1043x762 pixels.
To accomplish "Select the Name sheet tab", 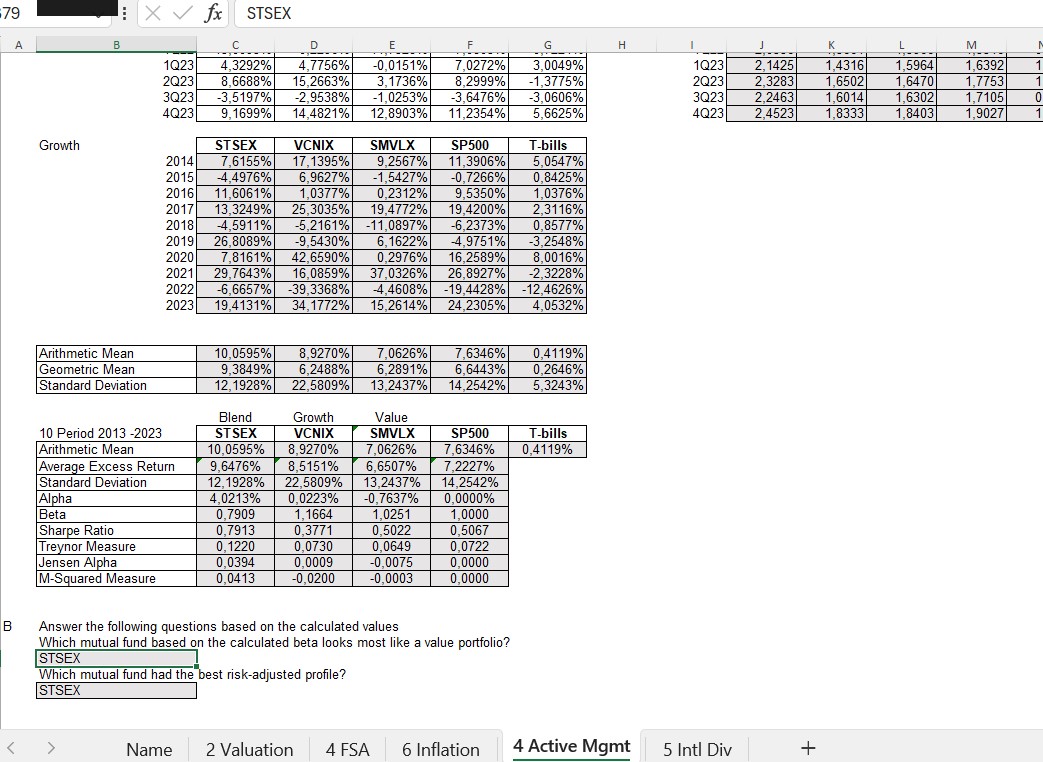I will pyautogui.click(x=149, y=749).
